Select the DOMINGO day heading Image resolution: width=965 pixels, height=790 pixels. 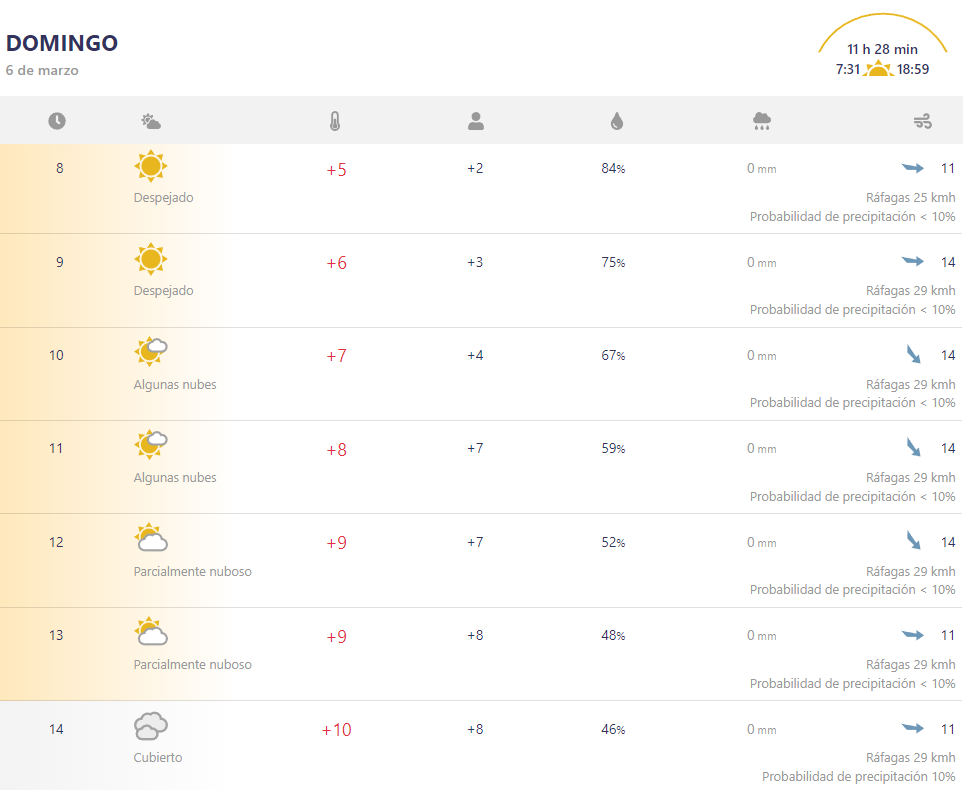click(x=62, y=43)
